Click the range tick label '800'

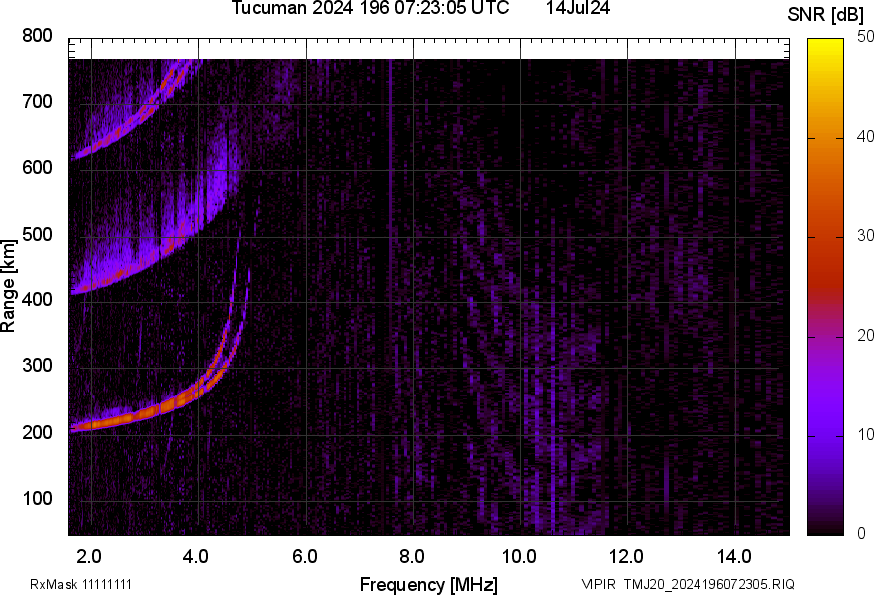tap(37, 36)
